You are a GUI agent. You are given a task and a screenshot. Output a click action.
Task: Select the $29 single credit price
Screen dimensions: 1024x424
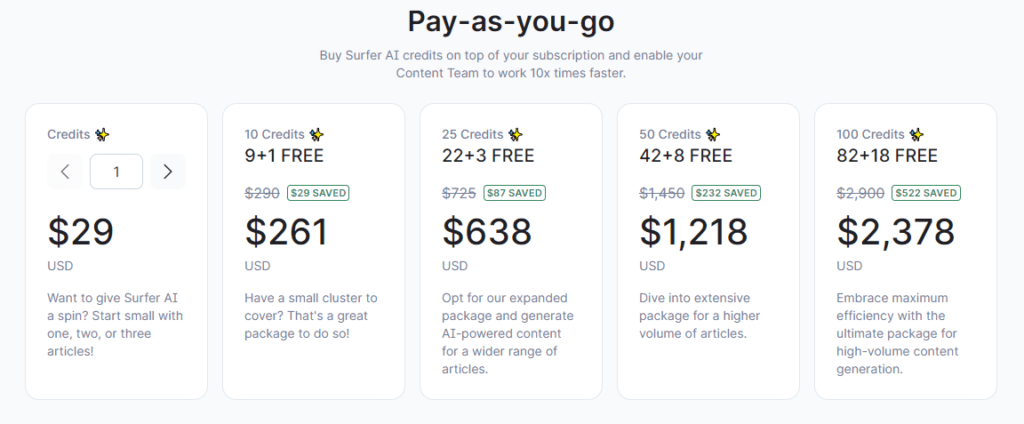pyautogui.click(x=81, y=232)
